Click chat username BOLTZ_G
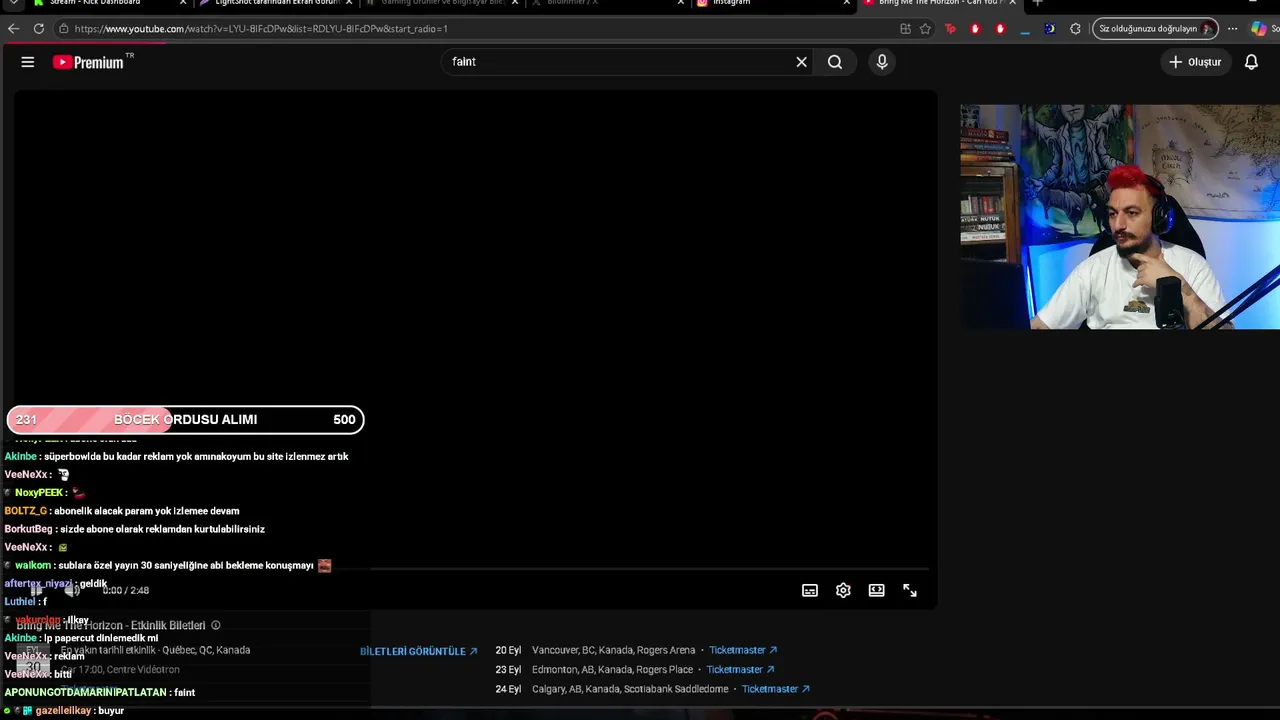 (26, 511)
